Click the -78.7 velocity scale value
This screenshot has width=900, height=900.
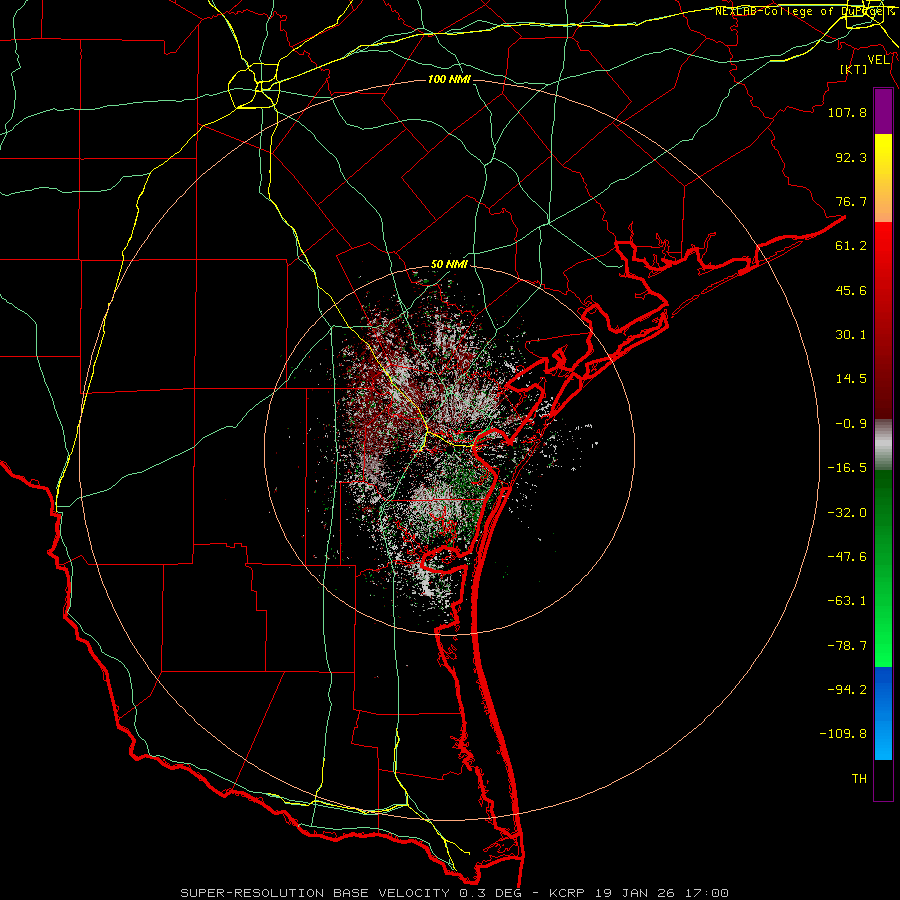[847, 646]
